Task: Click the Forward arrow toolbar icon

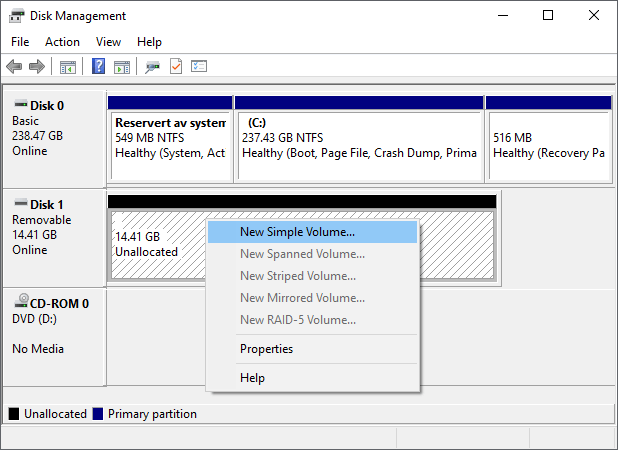Action: coord(37,66)
